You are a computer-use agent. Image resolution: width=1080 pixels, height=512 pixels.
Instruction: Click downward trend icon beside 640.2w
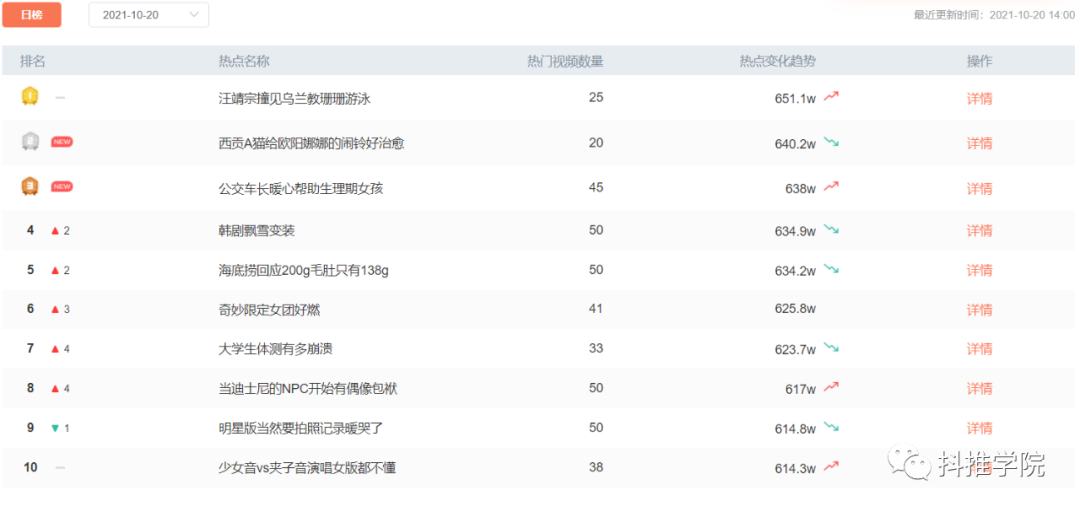[831, 143]
